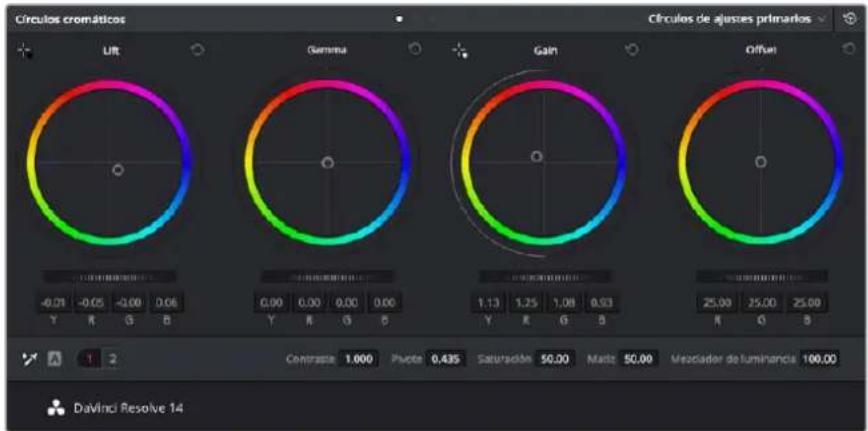Image resolution: width=868 pixels, height=431 pixels.
Task: Click the Offset wheel control point
Action: coord(761,162)
